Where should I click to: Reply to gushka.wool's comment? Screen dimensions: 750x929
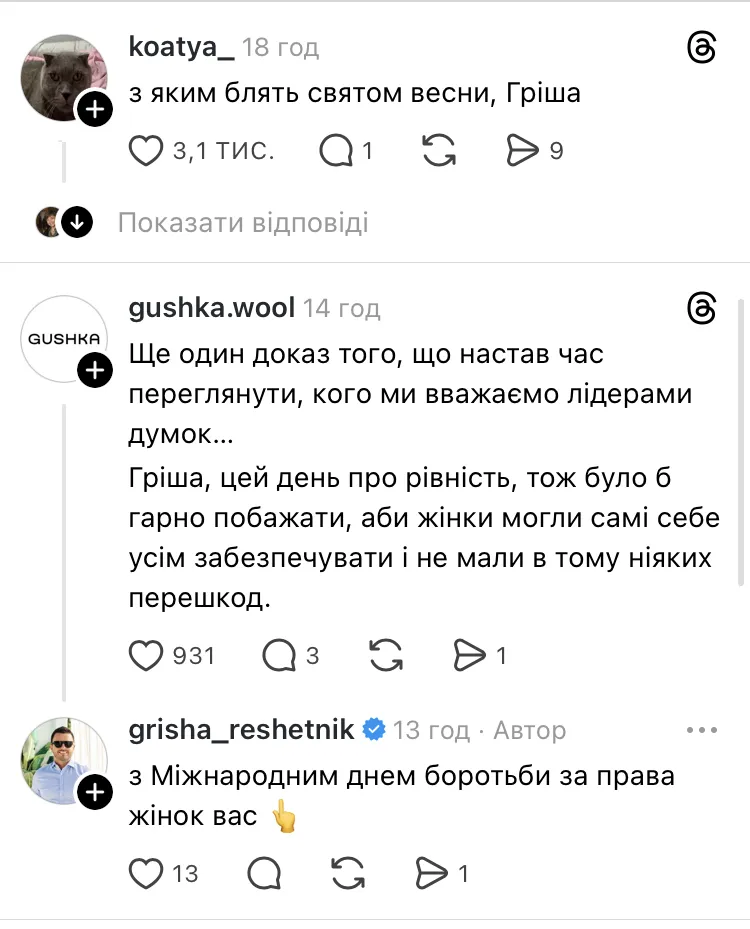pyautogui.click(x=279, y=655)
